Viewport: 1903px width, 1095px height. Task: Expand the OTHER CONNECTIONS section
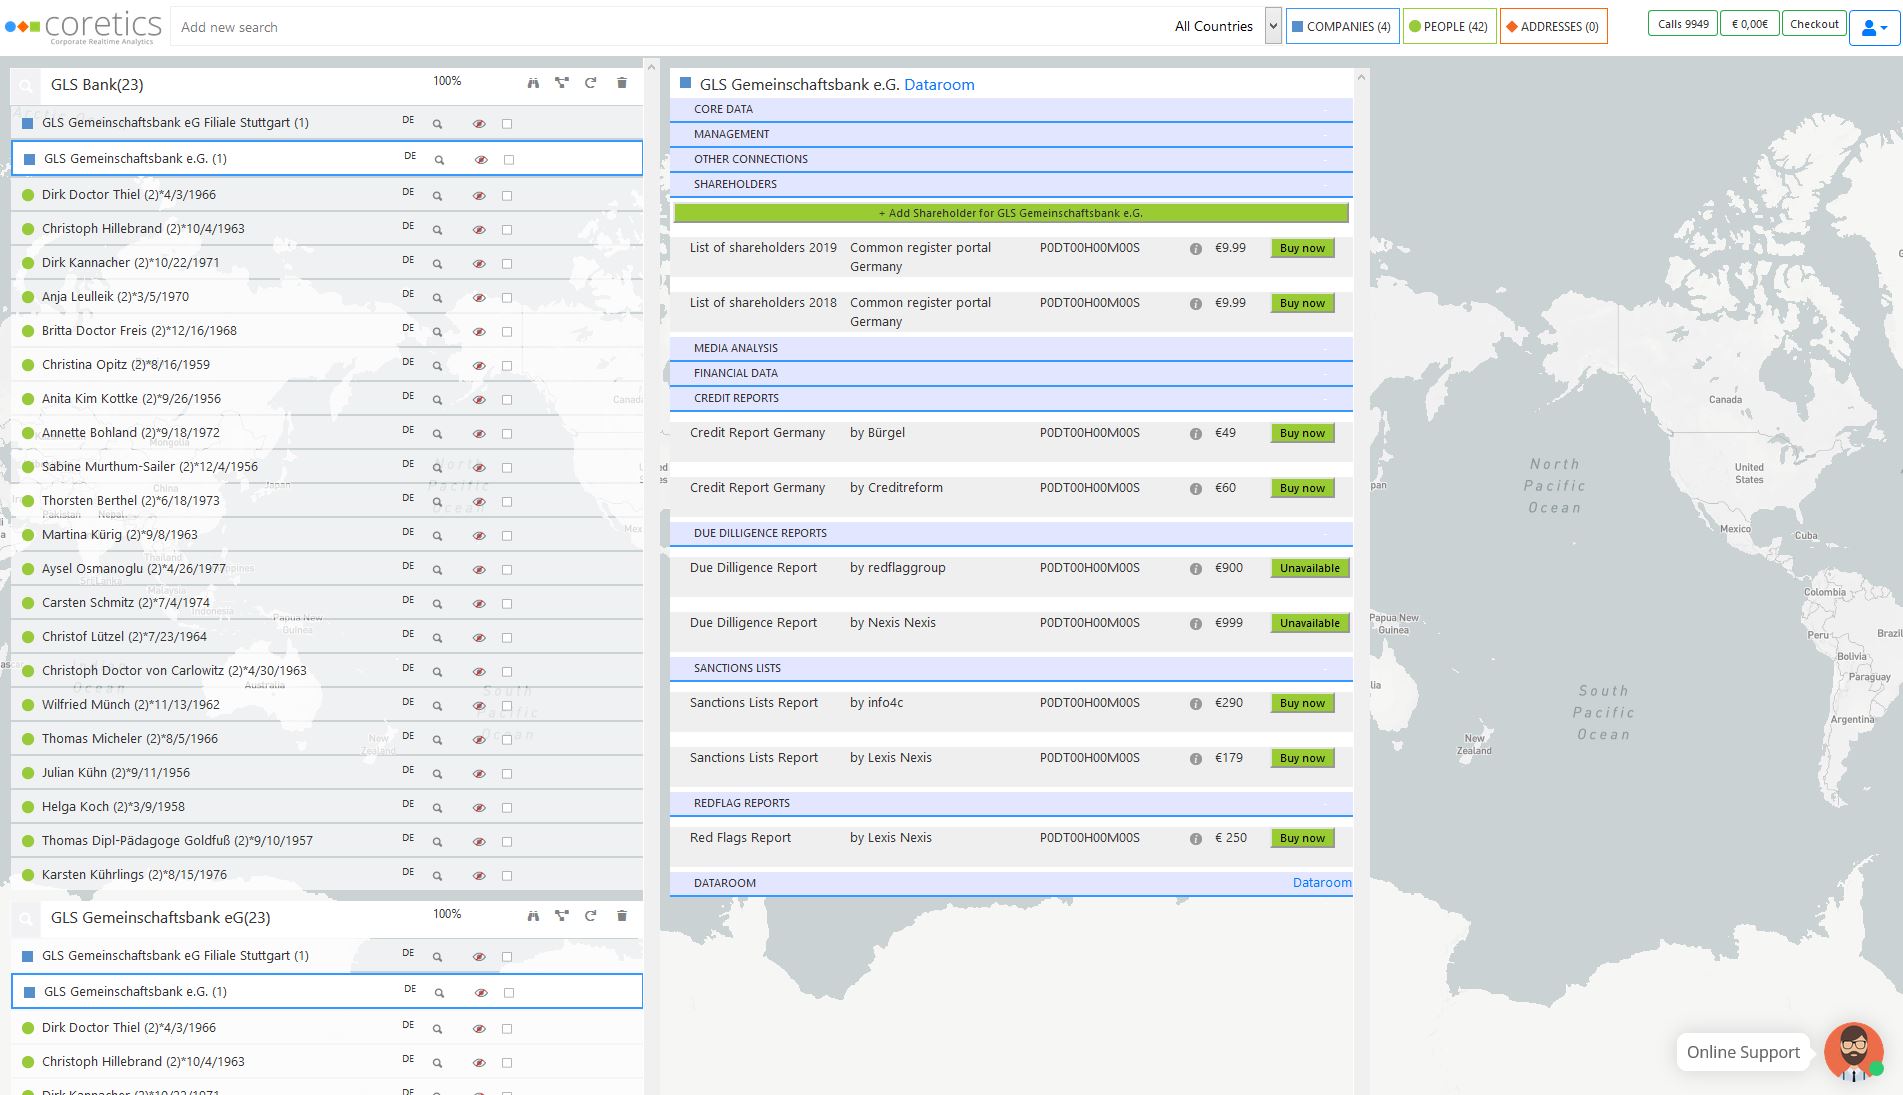click(x=1011, y=159)
